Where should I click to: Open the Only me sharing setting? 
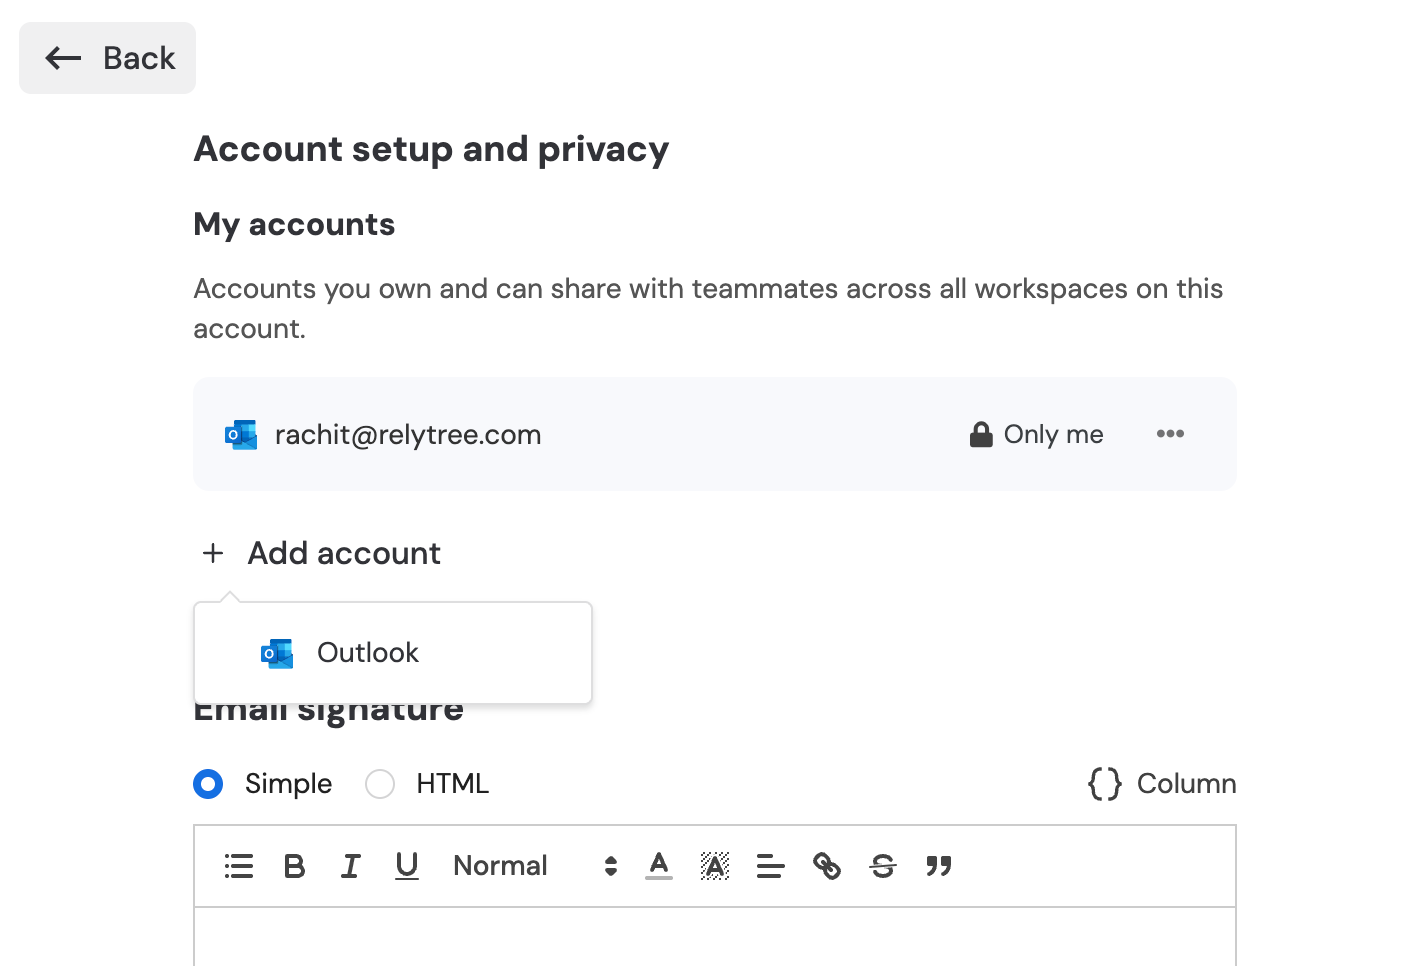coord(1037,434)
